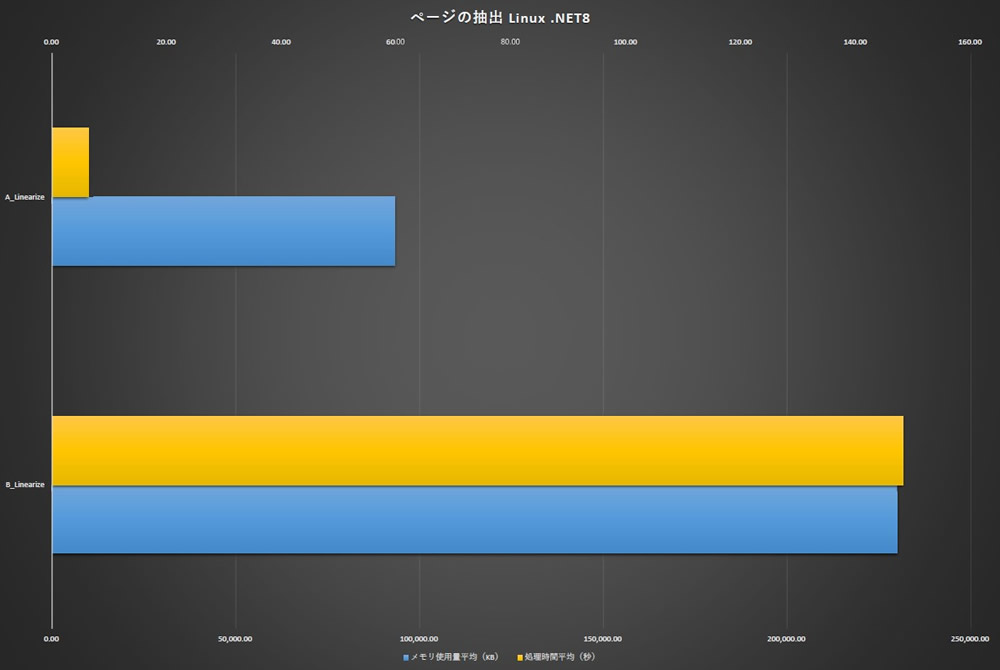Click the 140.00 top axis label

pyautogui.click(x=855, y=42)
